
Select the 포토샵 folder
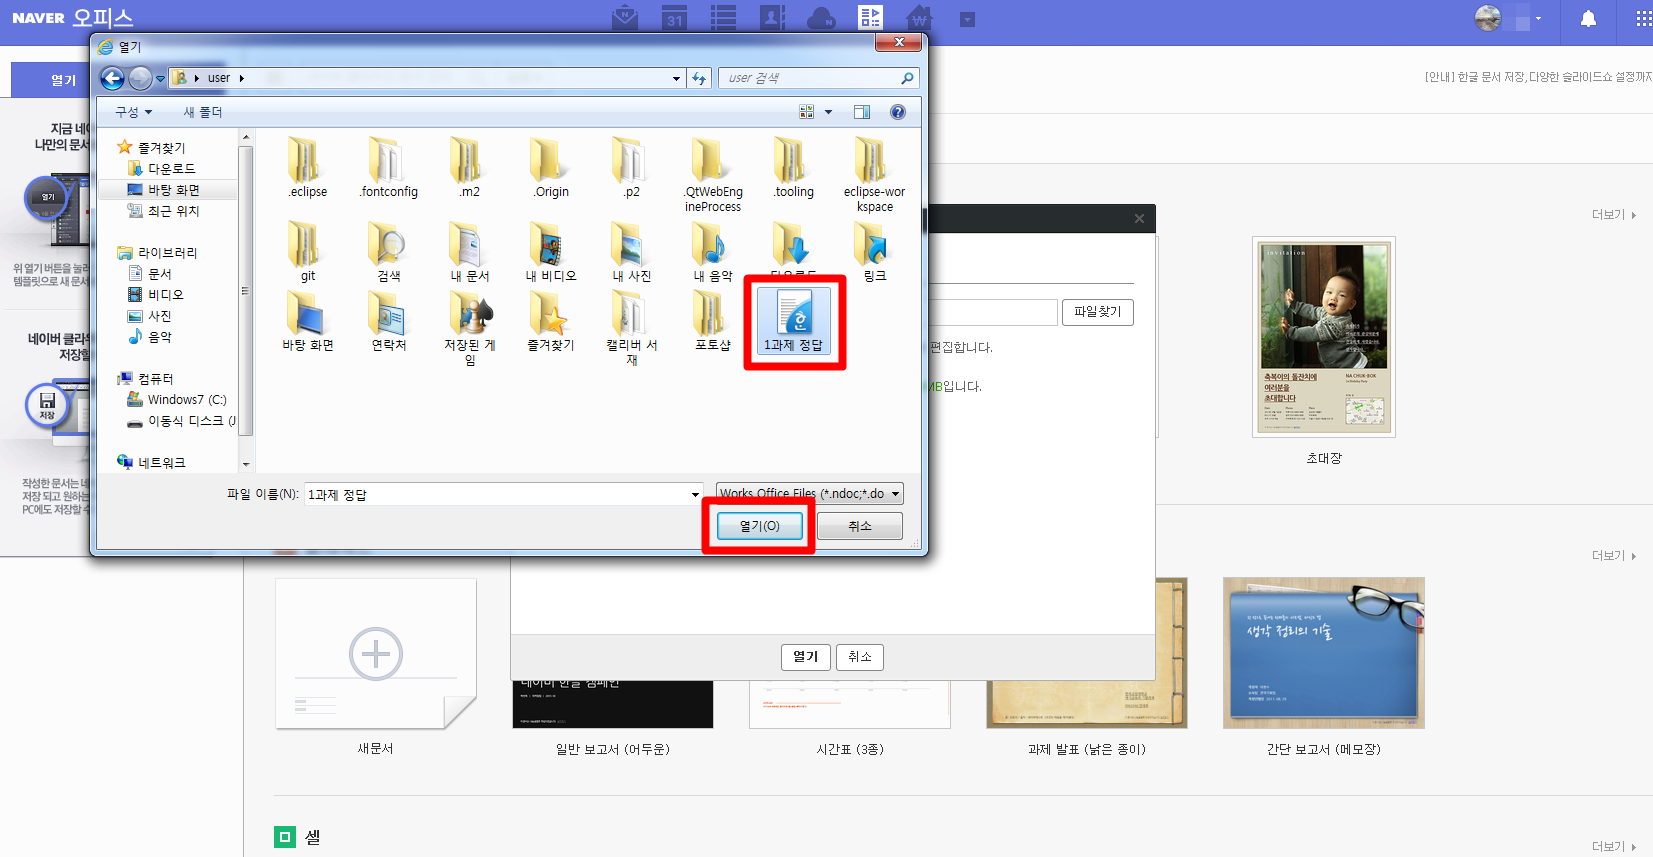(713, 320)
